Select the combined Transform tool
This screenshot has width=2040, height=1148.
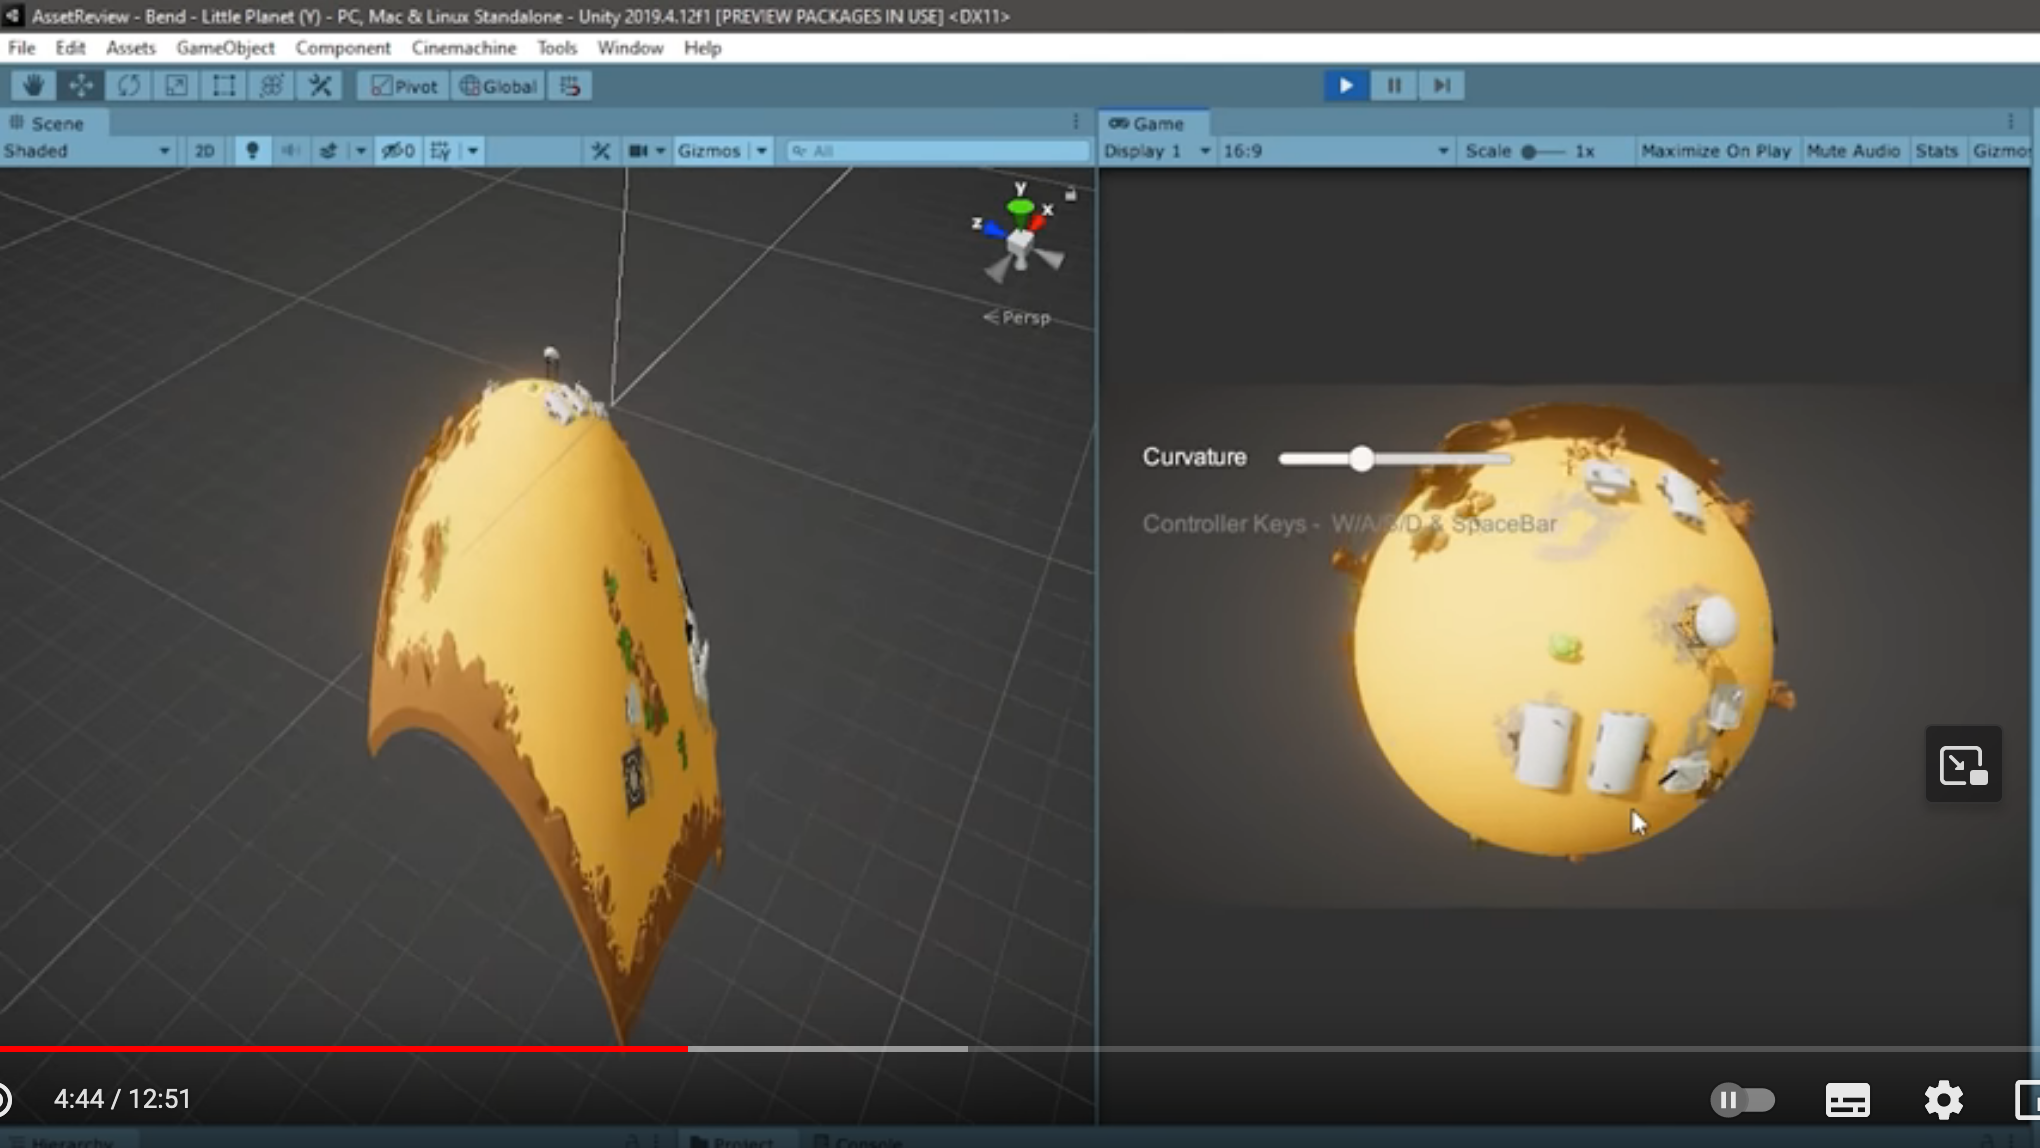[x=272, y=86]
